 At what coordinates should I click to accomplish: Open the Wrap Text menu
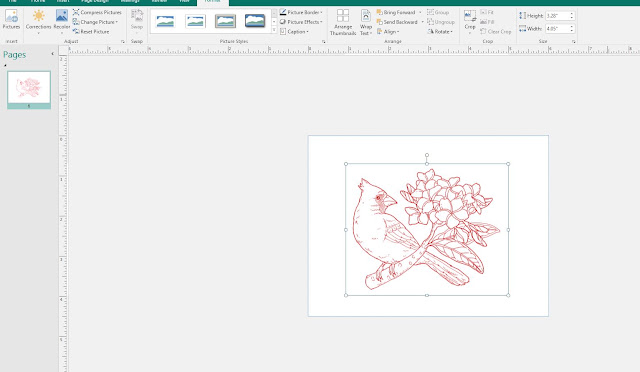click(x=366, y=22)
